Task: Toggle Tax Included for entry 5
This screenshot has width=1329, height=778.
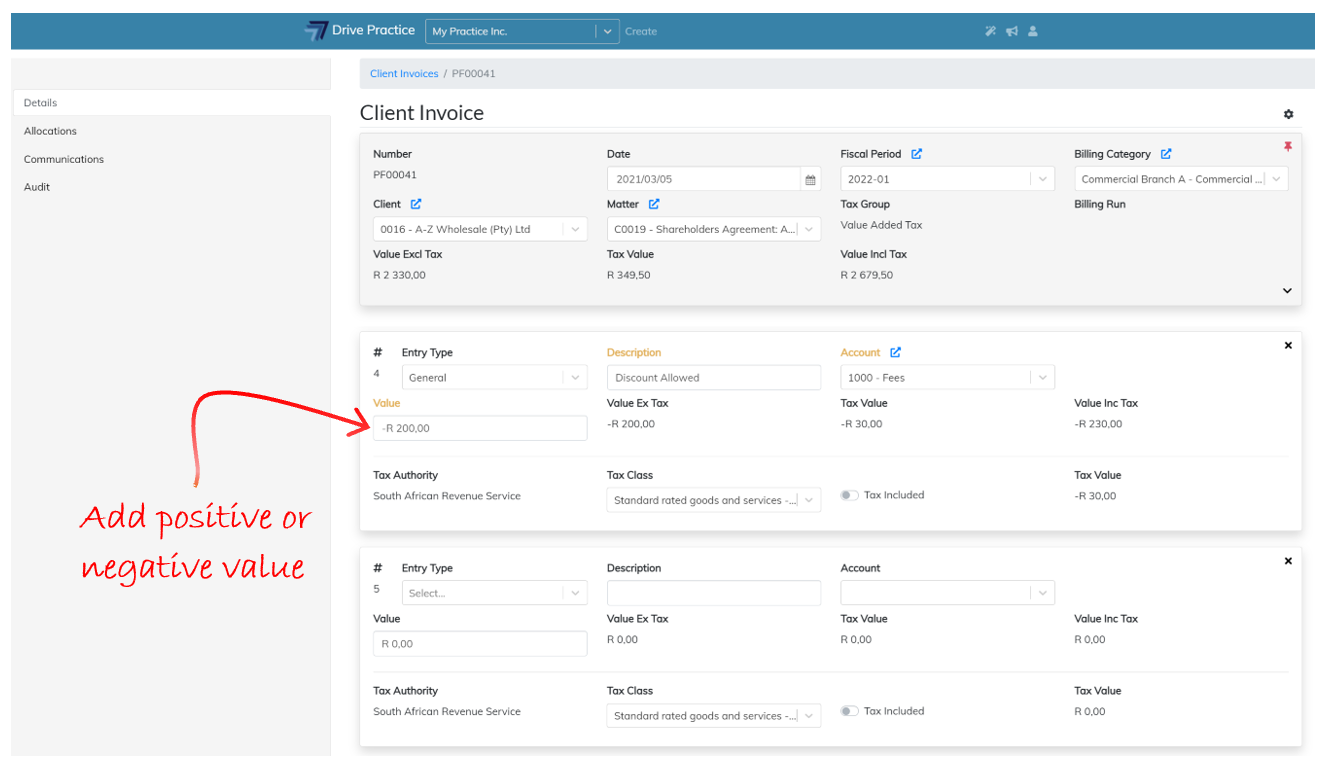Action: pyautogui.click(x=849, y=711)
